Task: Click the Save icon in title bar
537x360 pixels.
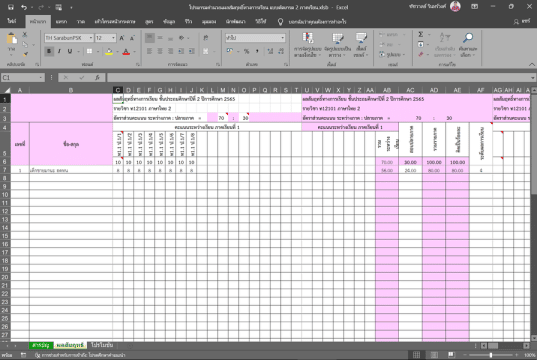Action: tap(11, 7)
